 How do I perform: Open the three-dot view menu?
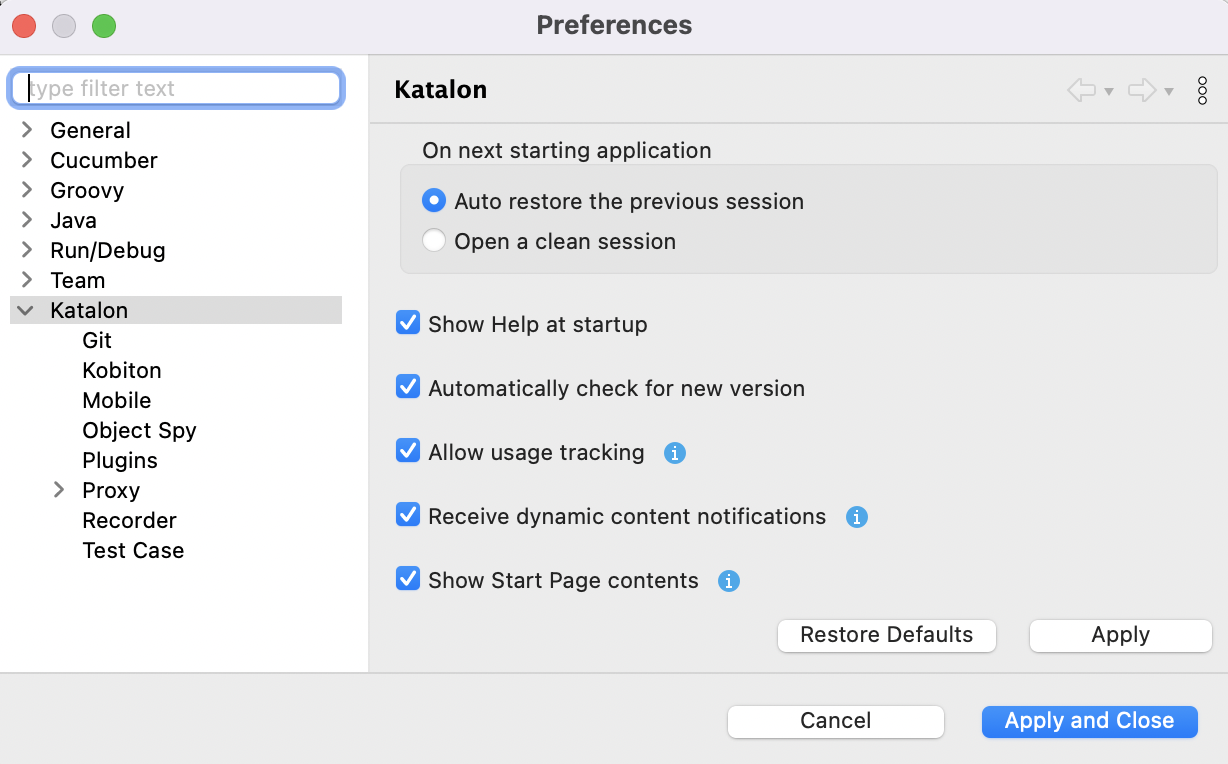pyautogui.click(x=1201, y=90)
